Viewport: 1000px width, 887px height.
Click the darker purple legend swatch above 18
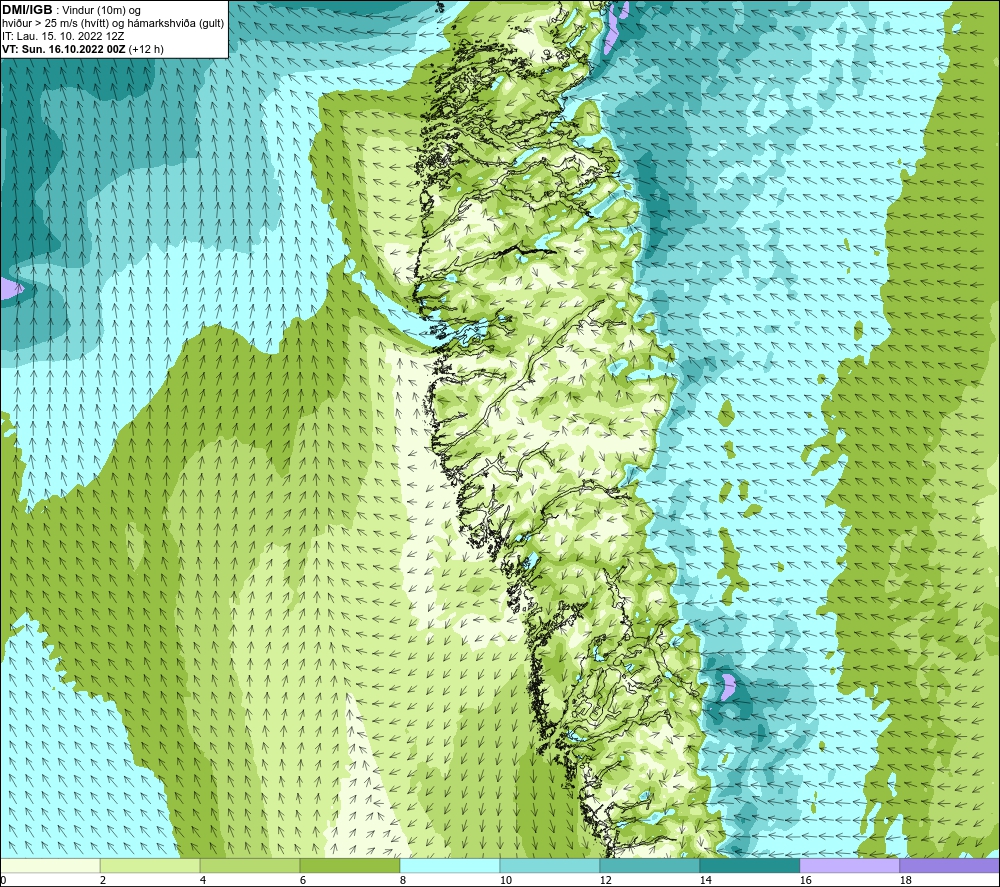[949, 865]
